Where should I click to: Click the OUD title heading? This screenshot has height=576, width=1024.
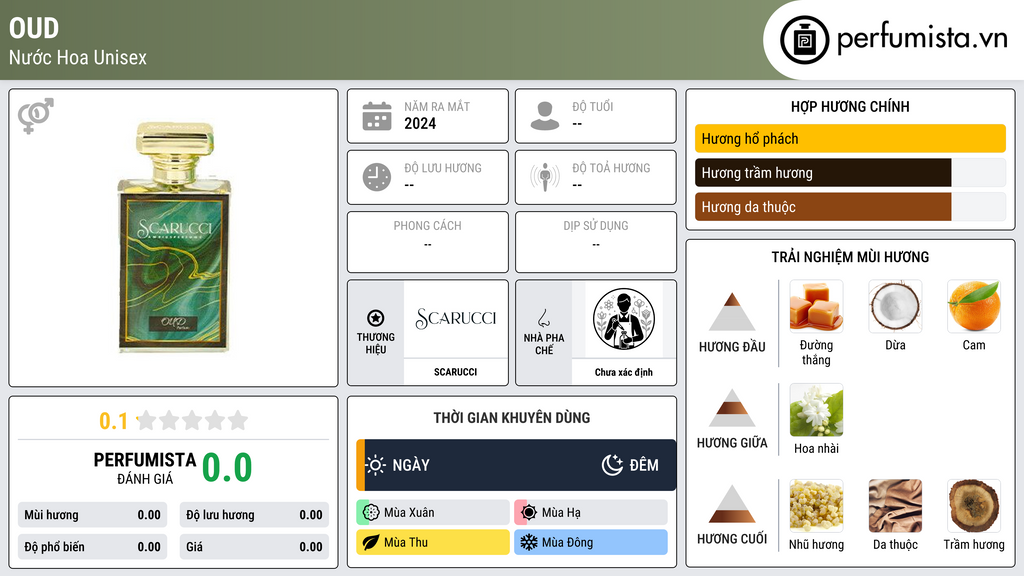34,29
